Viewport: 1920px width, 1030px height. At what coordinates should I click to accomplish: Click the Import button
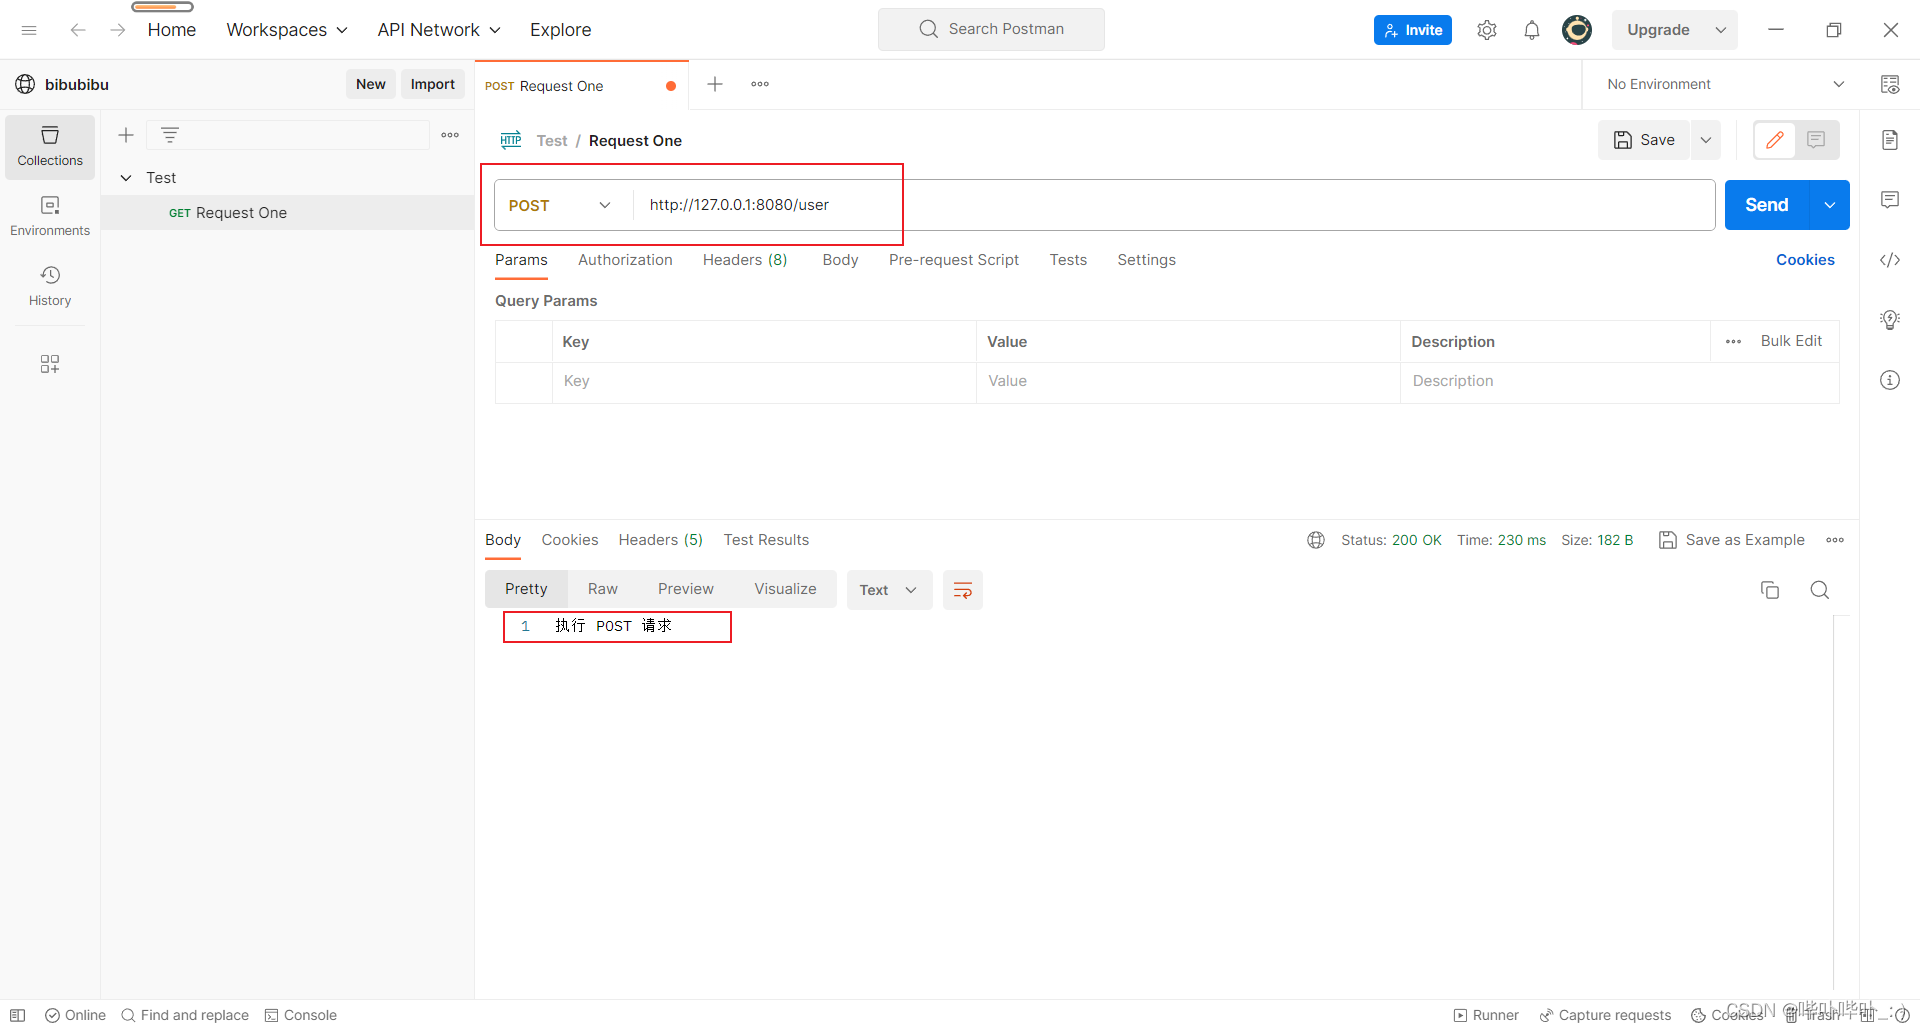click(433, 84)
